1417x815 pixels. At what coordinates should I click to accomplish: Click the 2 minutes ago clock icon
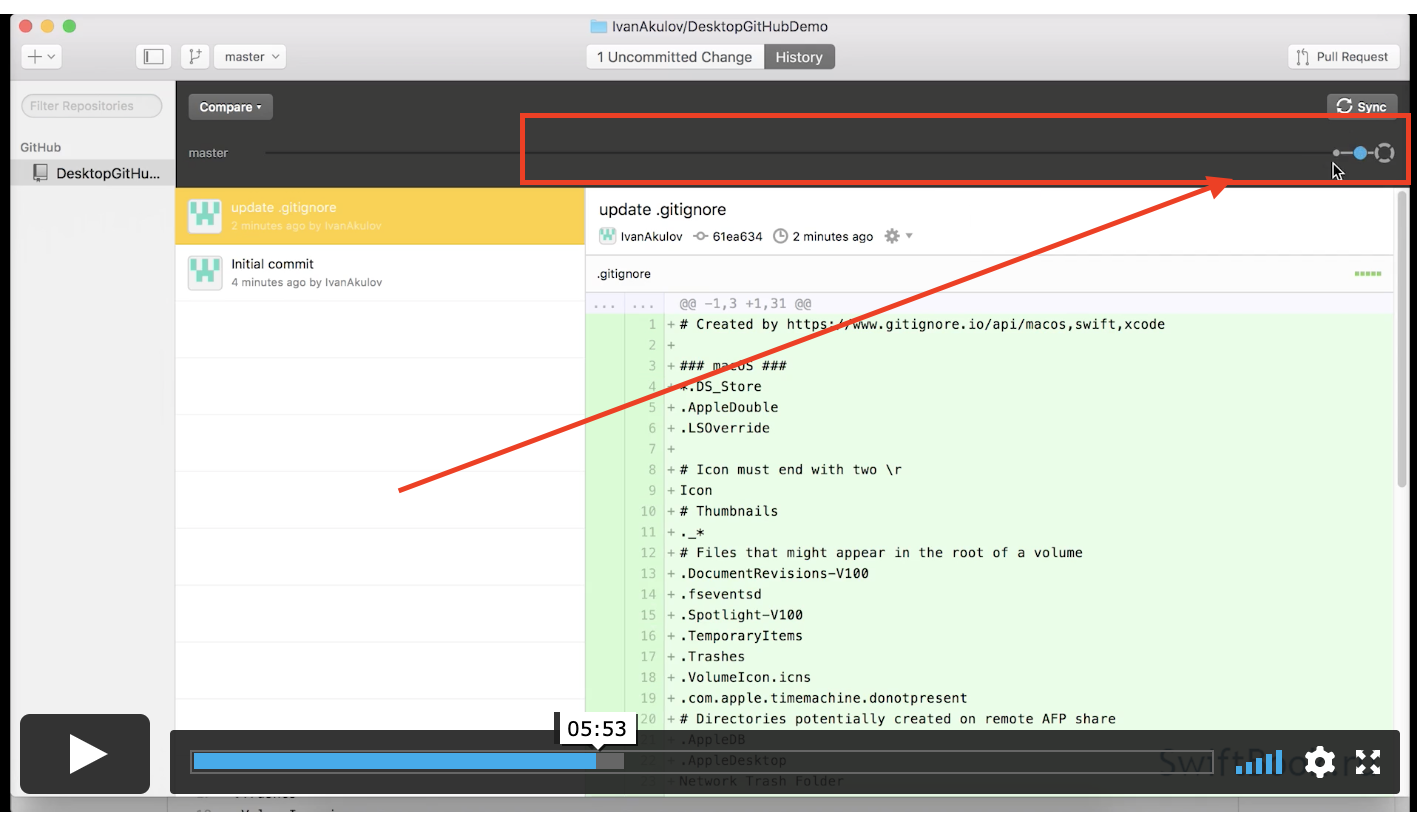coord(781,237)
